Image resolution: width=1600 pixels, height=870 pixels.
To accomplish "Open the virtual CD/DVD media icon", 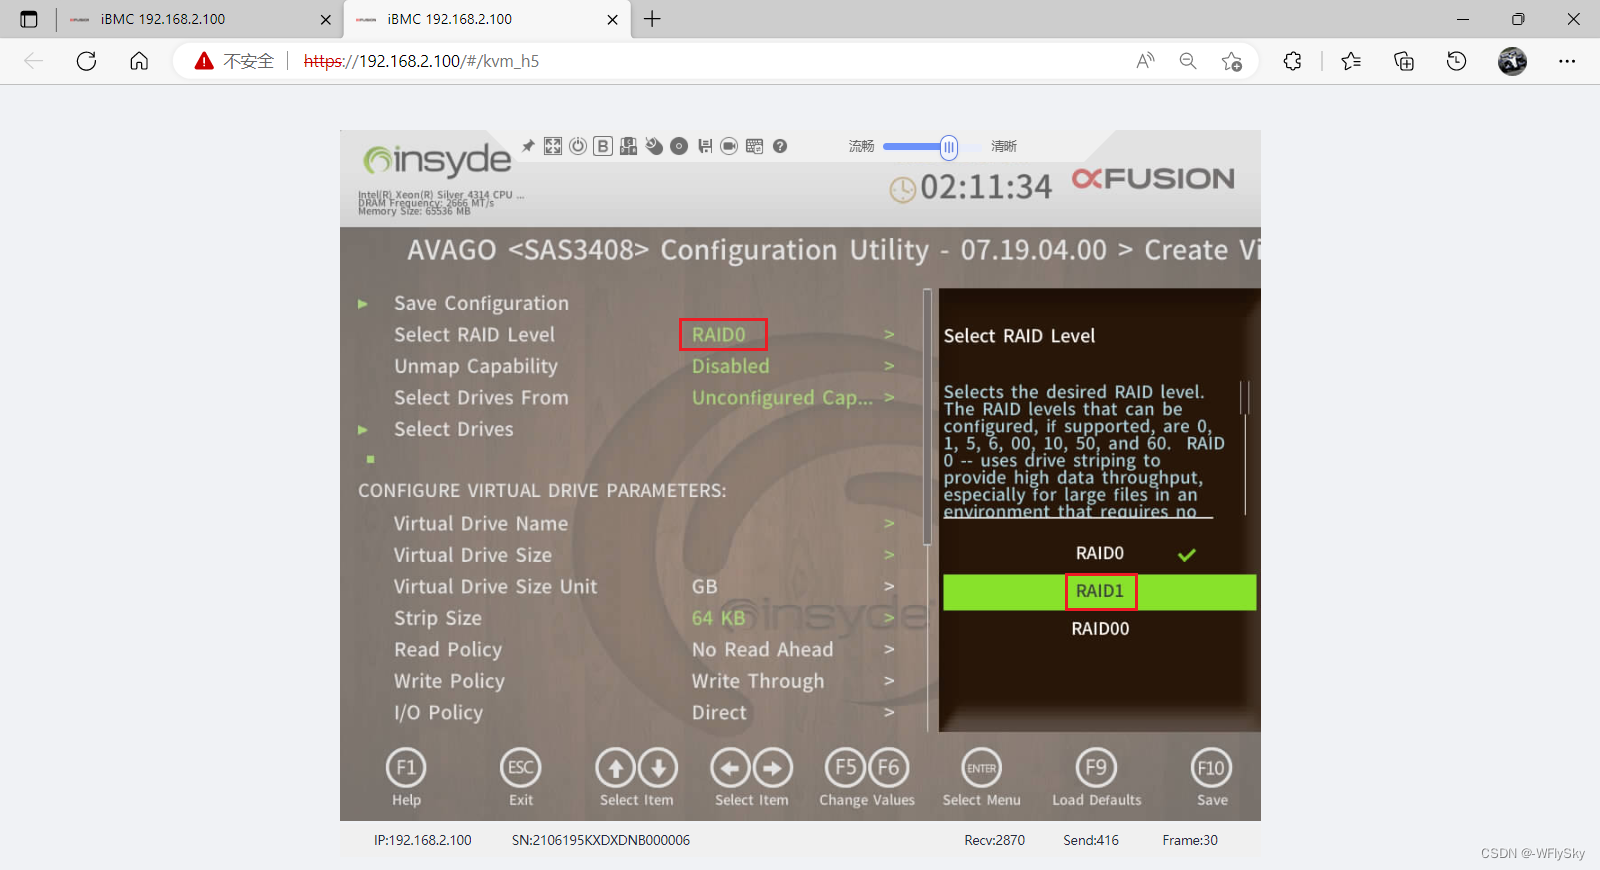I will (x=679, y=146).
